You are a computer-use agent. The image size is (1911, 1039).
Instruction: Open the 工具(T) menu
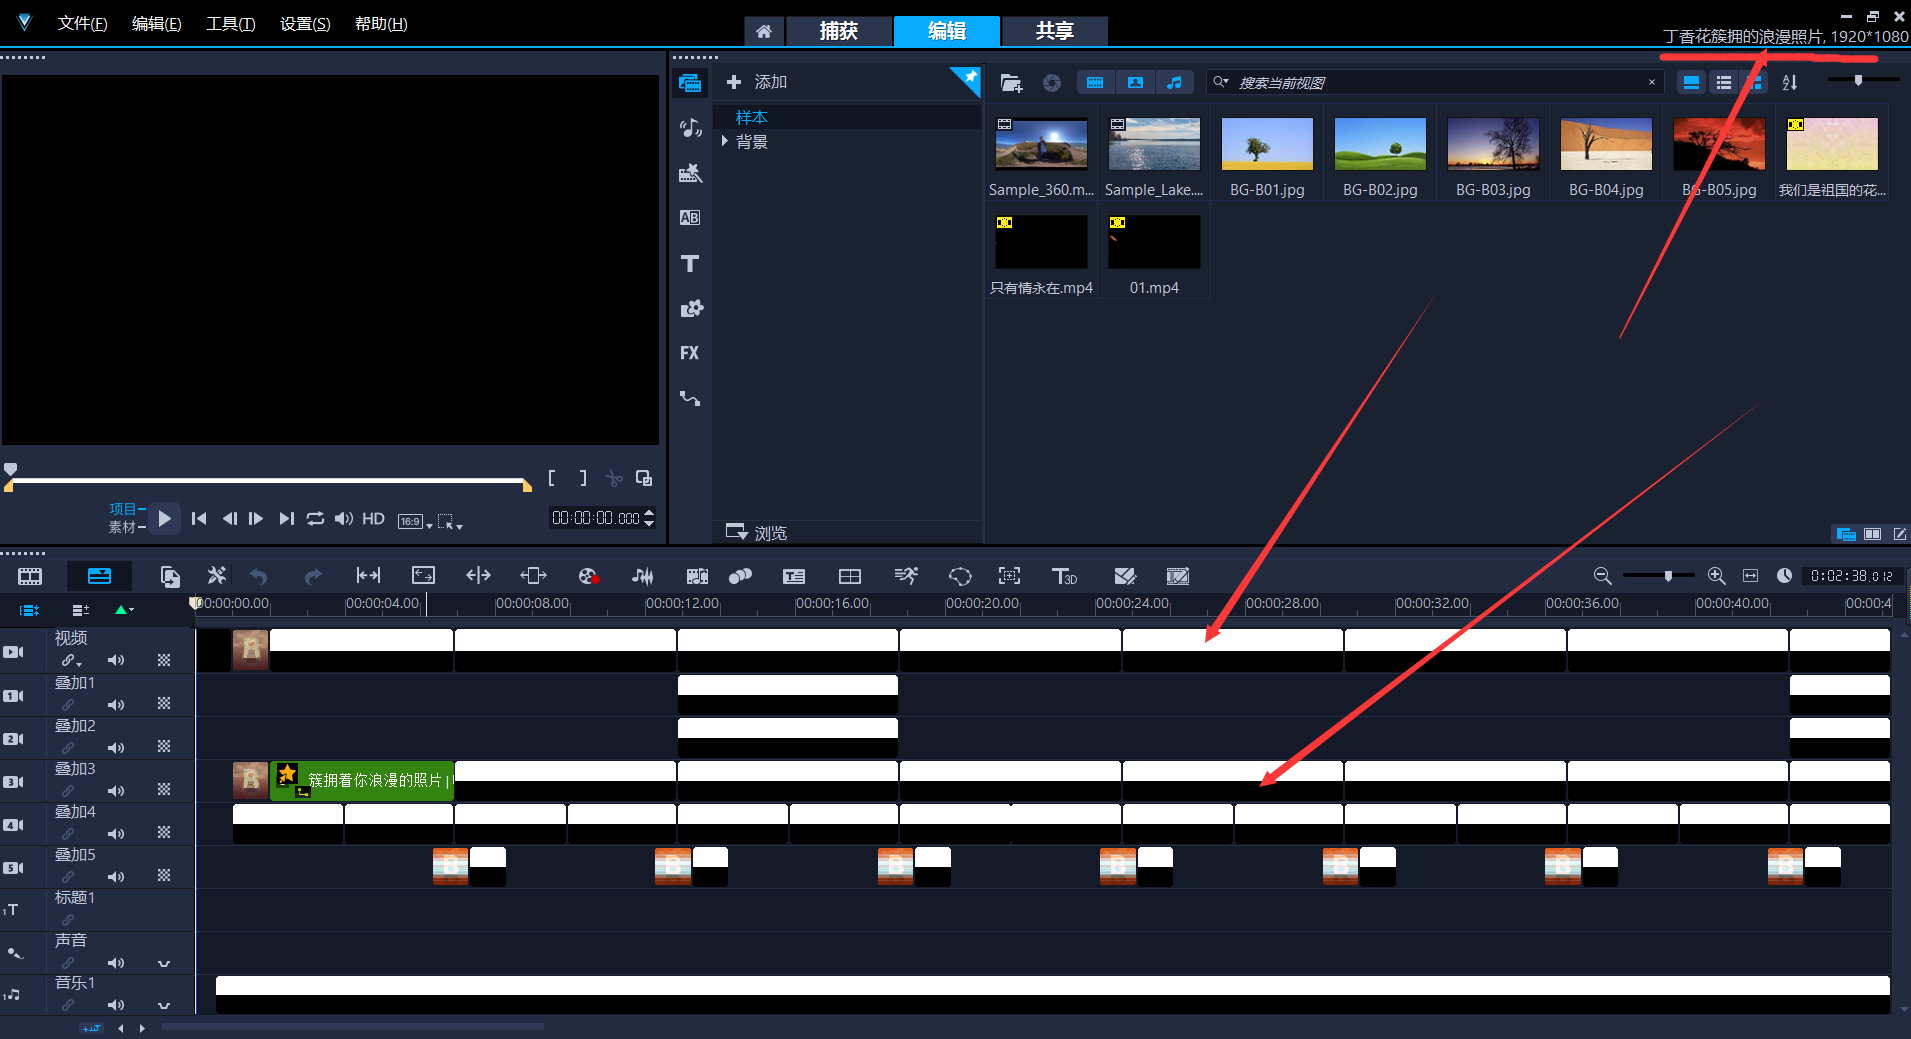point(230,24)
